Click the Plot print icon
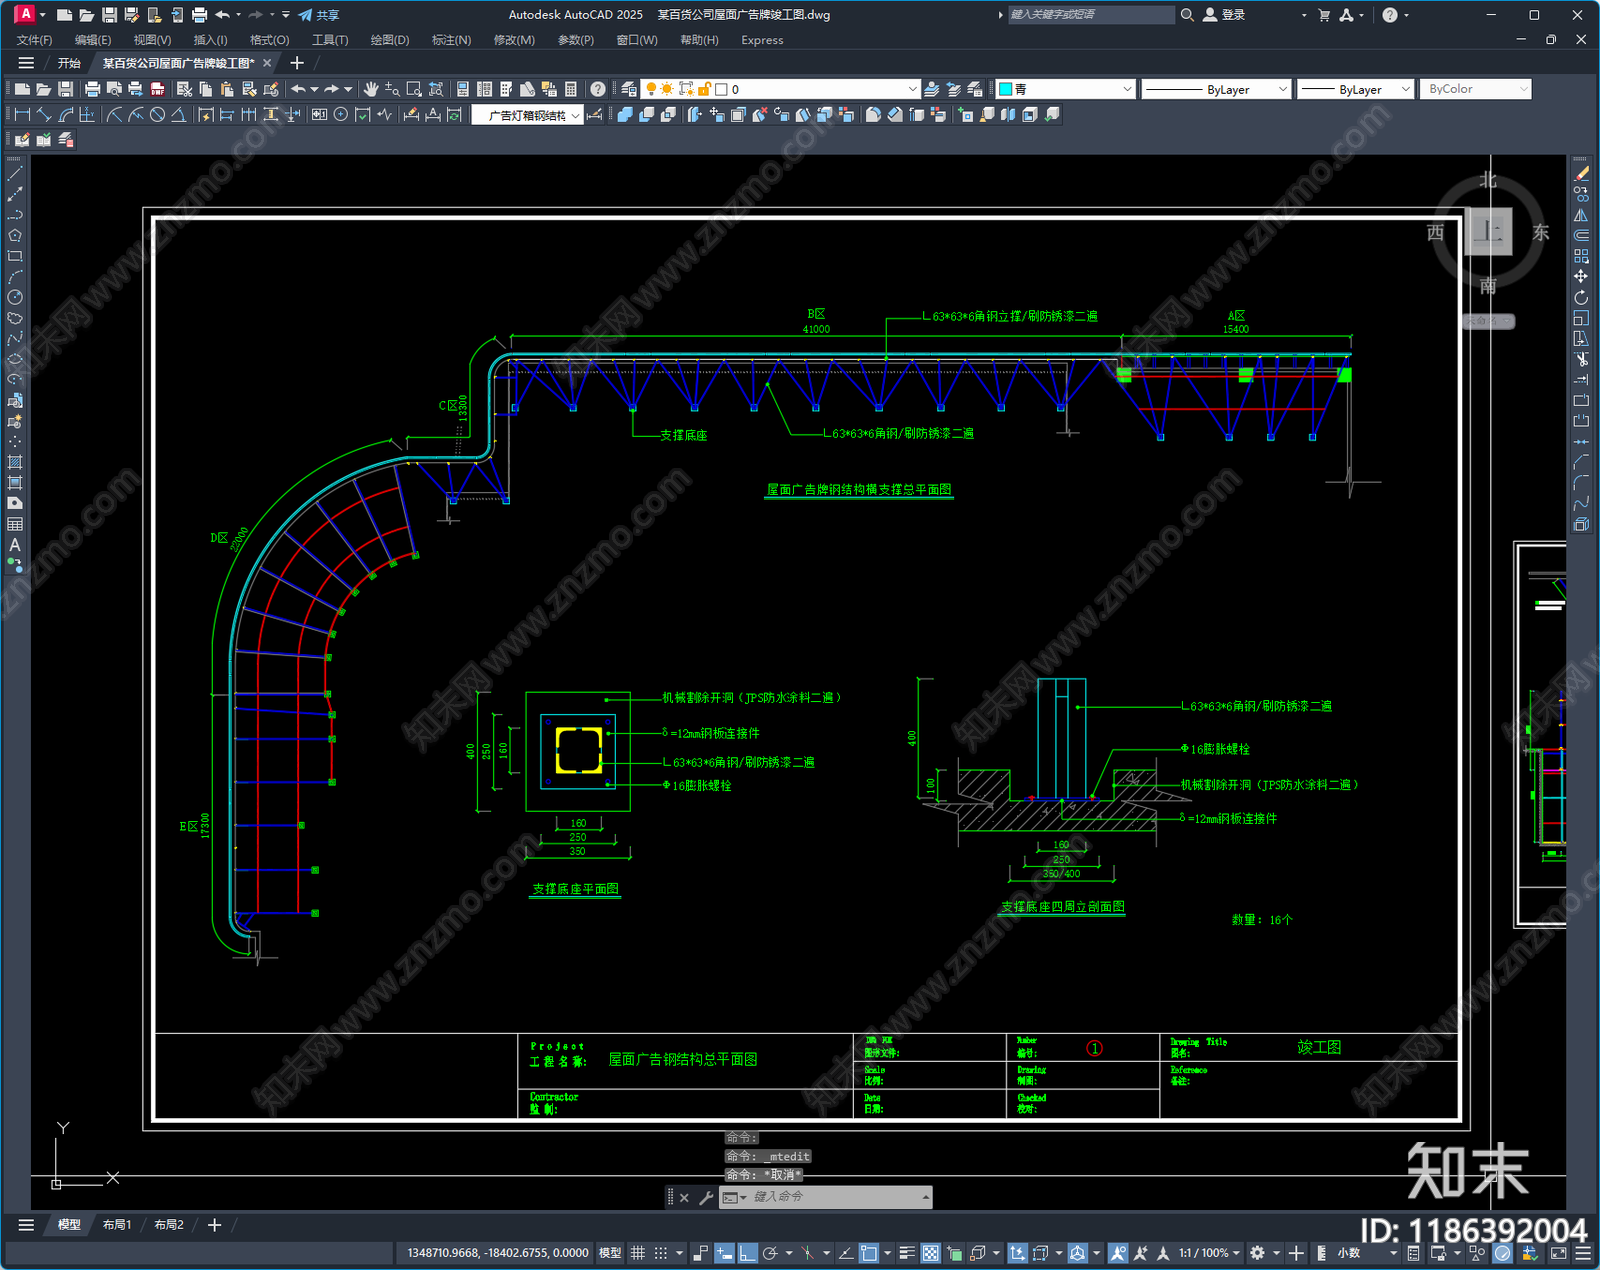This screenshot has height=1270, width=1600. (x=93, y=89)
